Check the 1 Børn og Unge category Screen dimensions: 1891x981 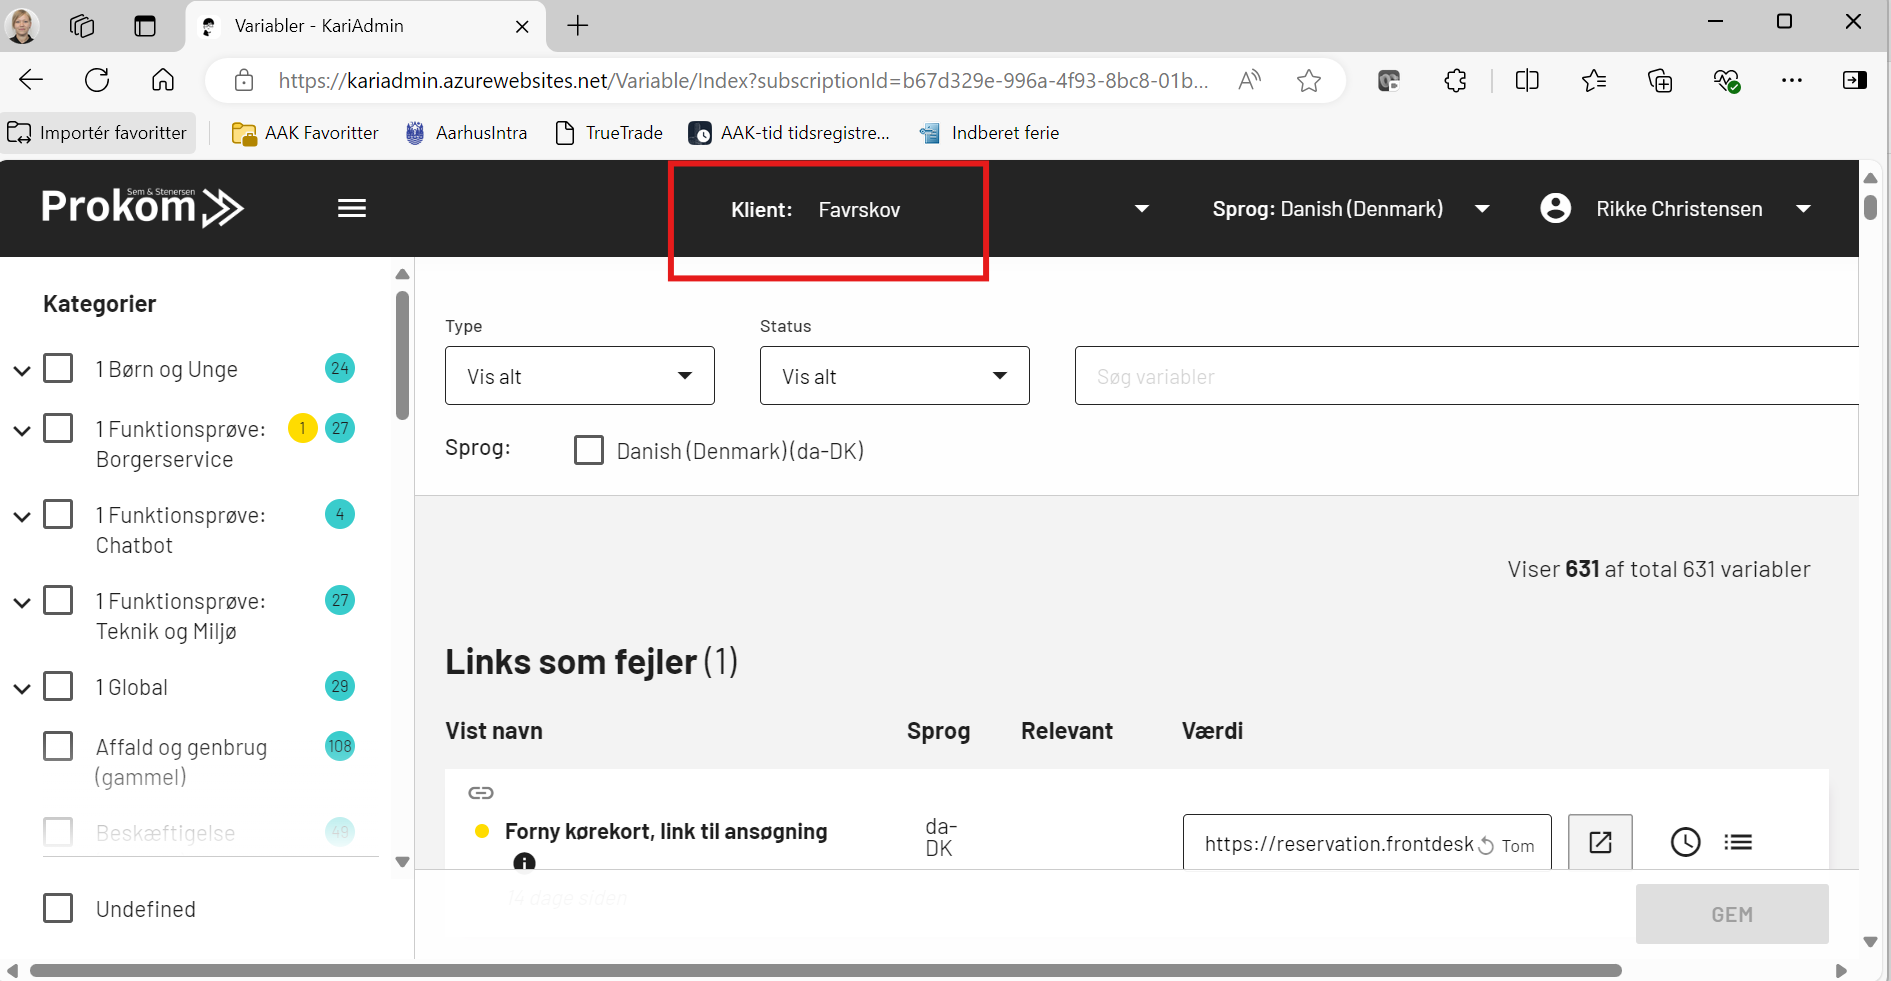coord(59,368)
